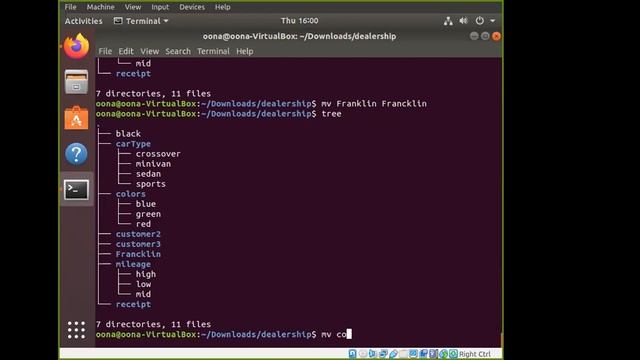Open the volume icon in top bar

pyautogui.click(x=464, y=21)
